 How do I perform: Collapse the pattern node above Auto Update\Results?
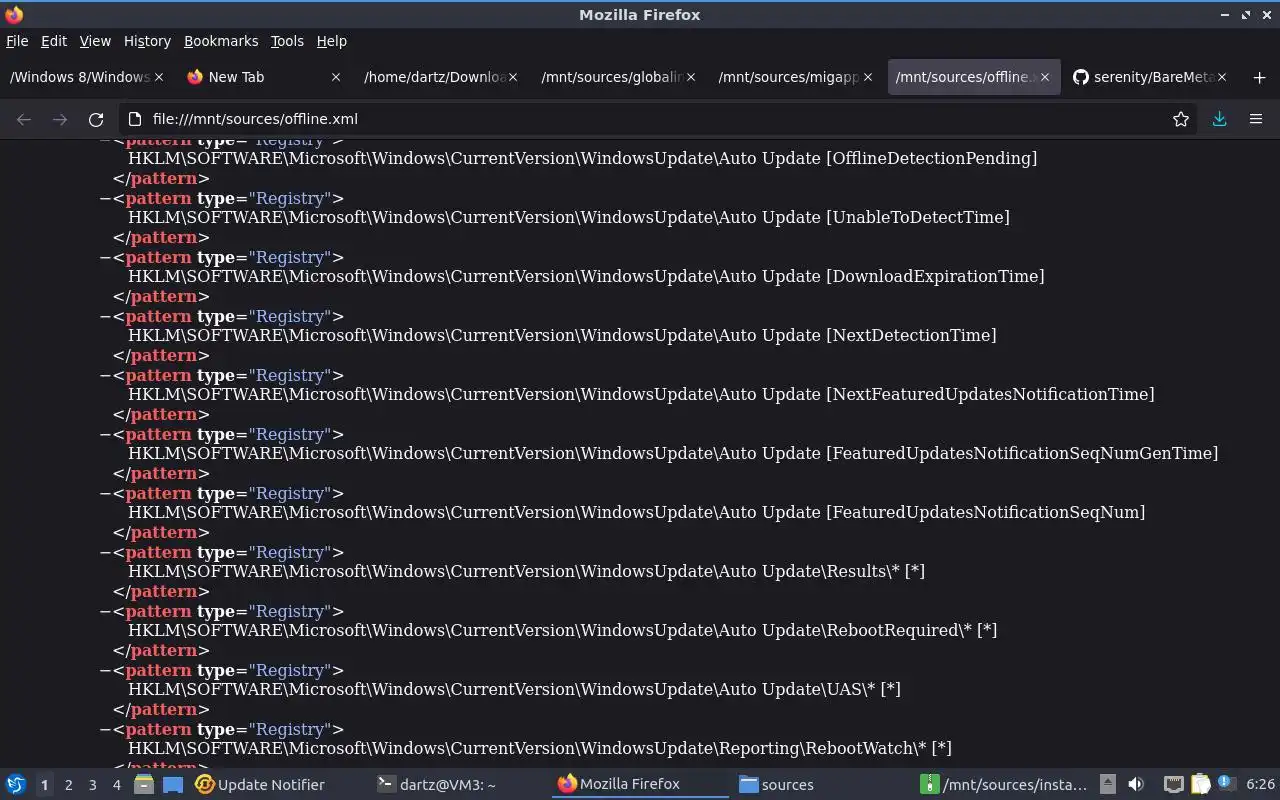104,552
